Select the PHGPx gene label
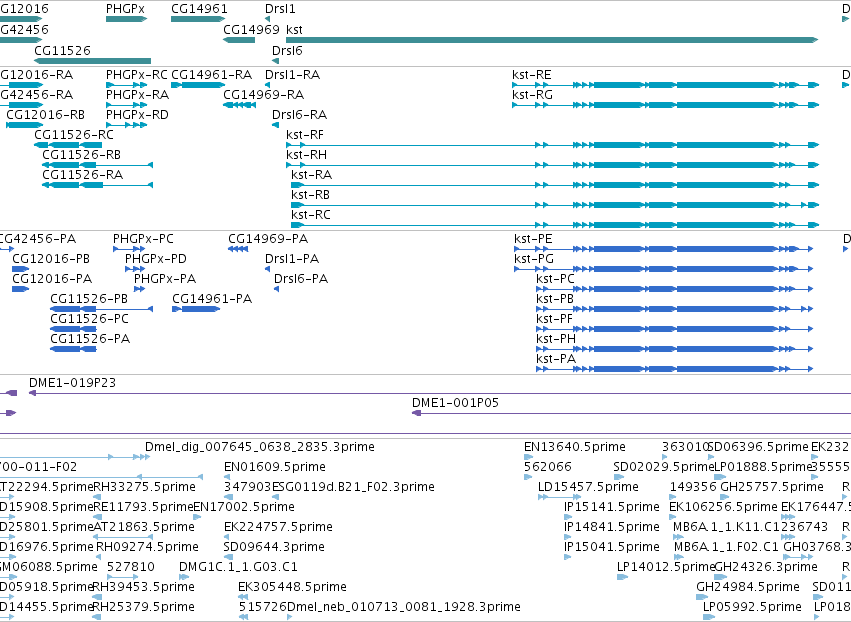The width and height of the screenshot is (851, 622). tap(125, 9)
